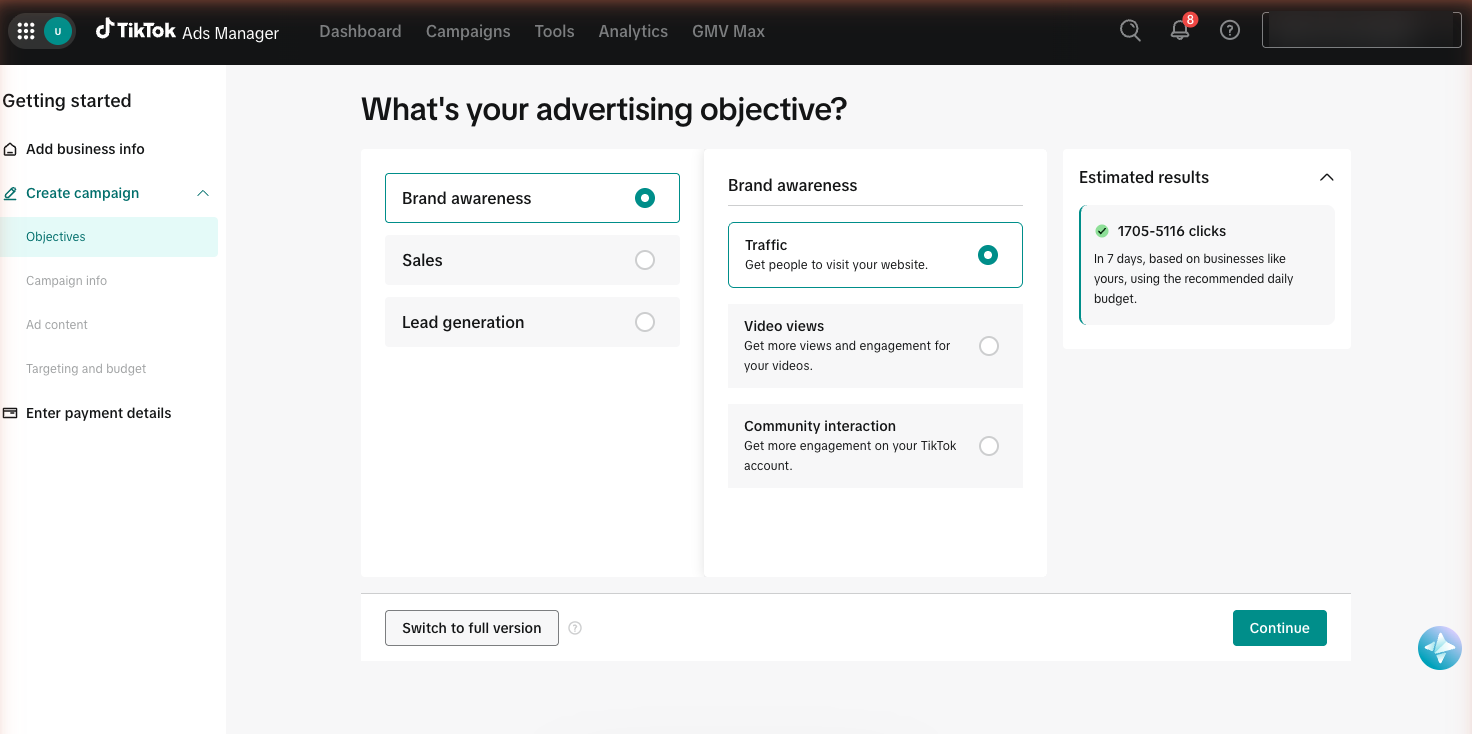The width and height of the screenshot is (1472, 734).
Task: Go to Enter payment details step
Action: [x=98, y=413]
